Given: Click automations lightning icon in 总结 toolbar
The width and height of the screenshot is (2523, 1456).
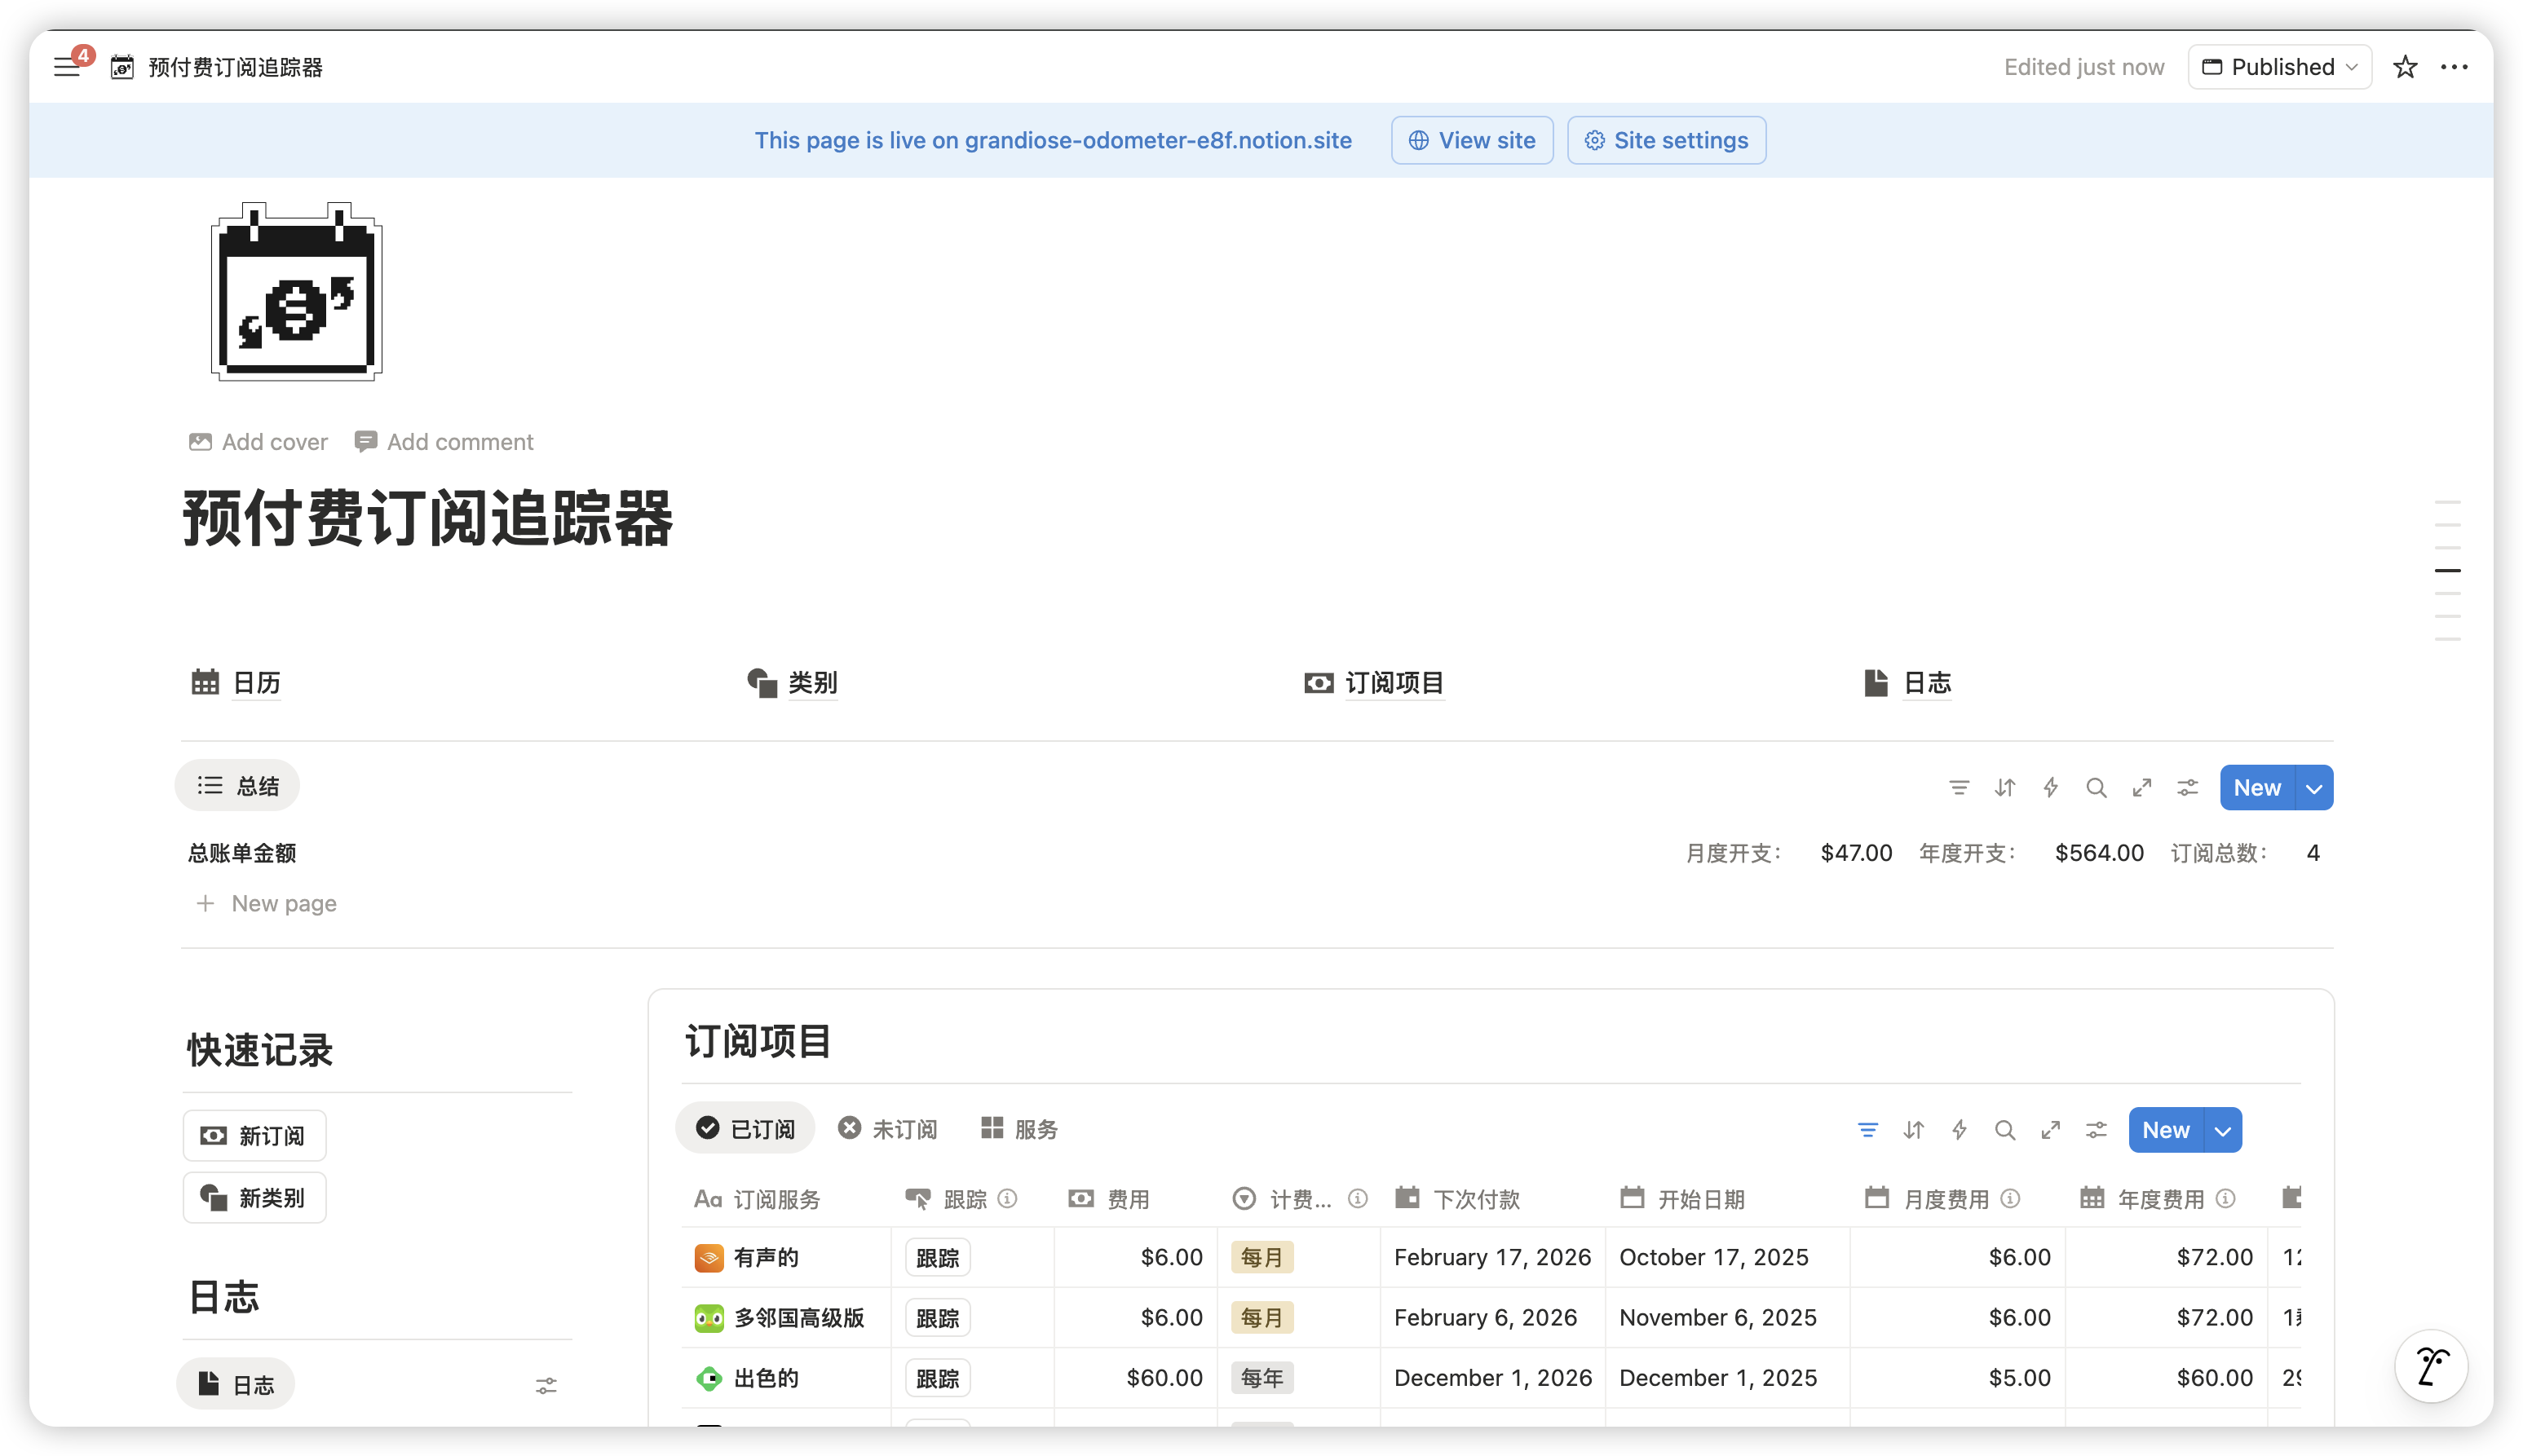Looking at the screenshot, I should [x=2050, y=788].
